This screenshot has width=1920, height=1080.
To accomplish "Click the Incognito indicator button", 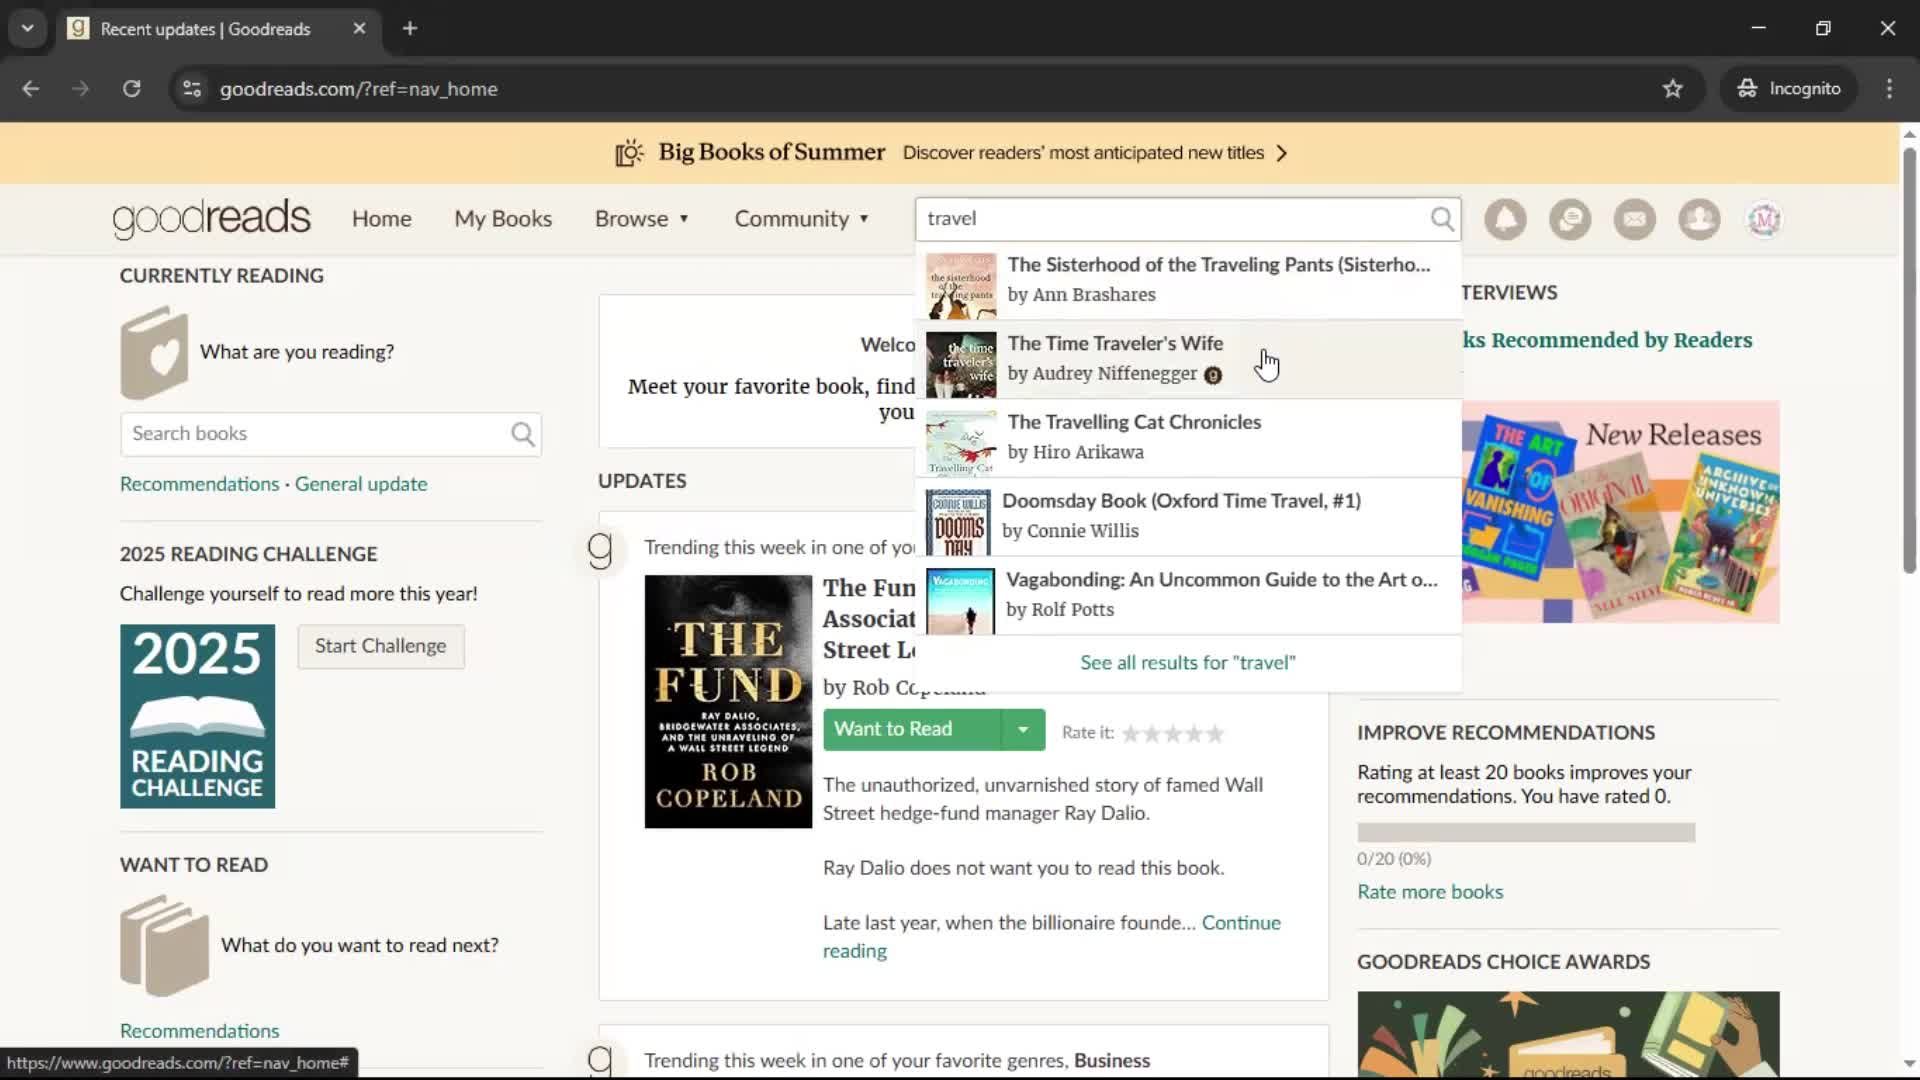I will [x=1789, y=89].
